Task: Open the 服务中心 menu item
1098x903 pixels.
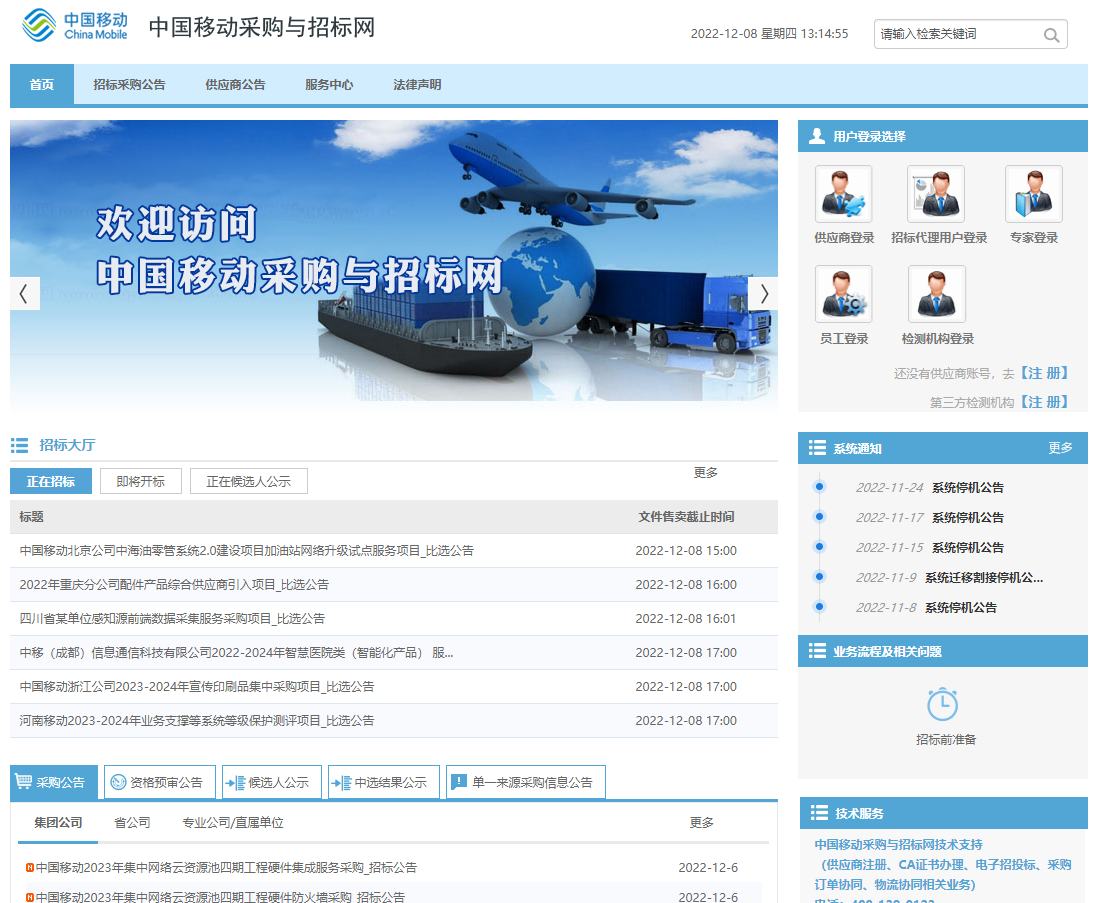Action: pyautogui.click(x=329, y=85)
